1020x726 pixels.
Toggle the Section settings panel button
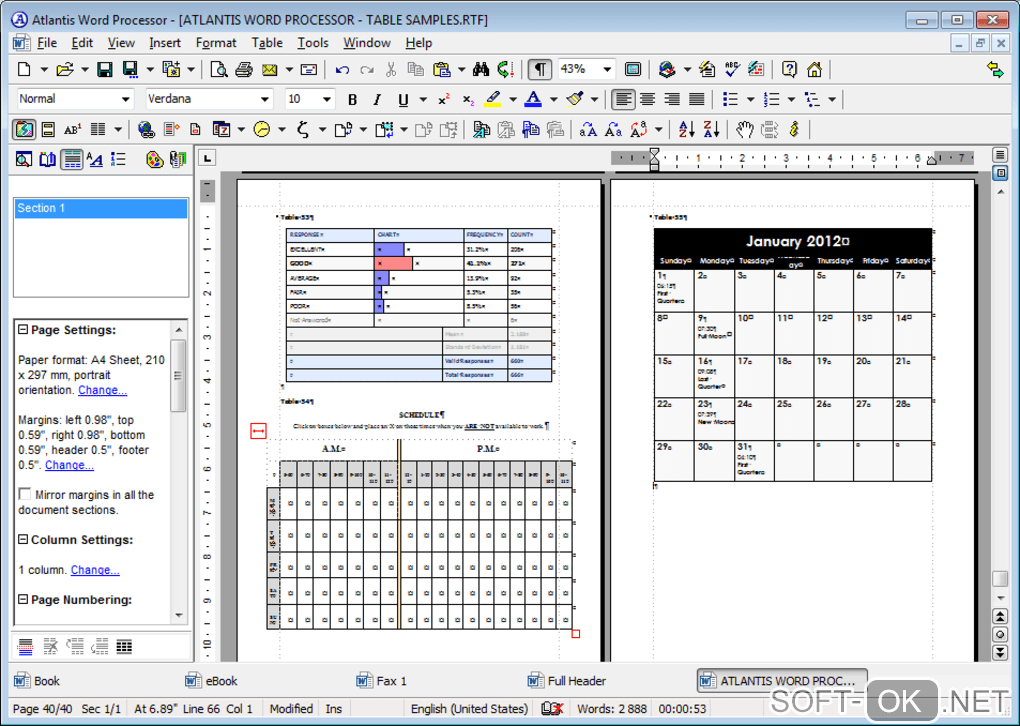point(72,159)
